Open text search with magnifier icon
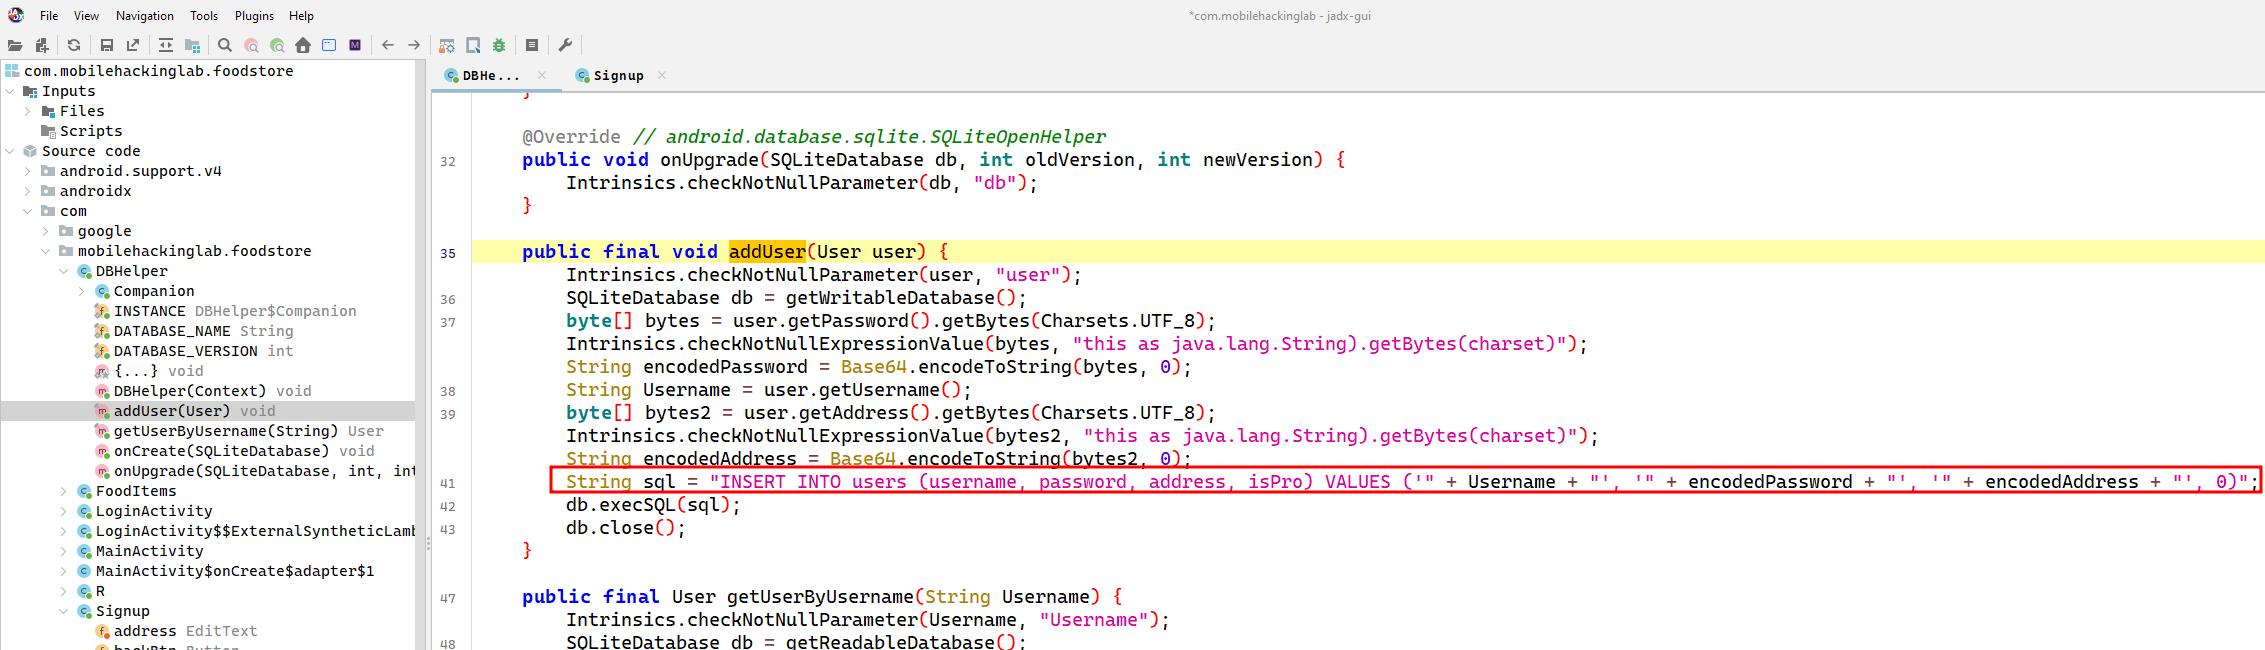This screenshot has width=2265, height=650. click(x=225, y=45)
